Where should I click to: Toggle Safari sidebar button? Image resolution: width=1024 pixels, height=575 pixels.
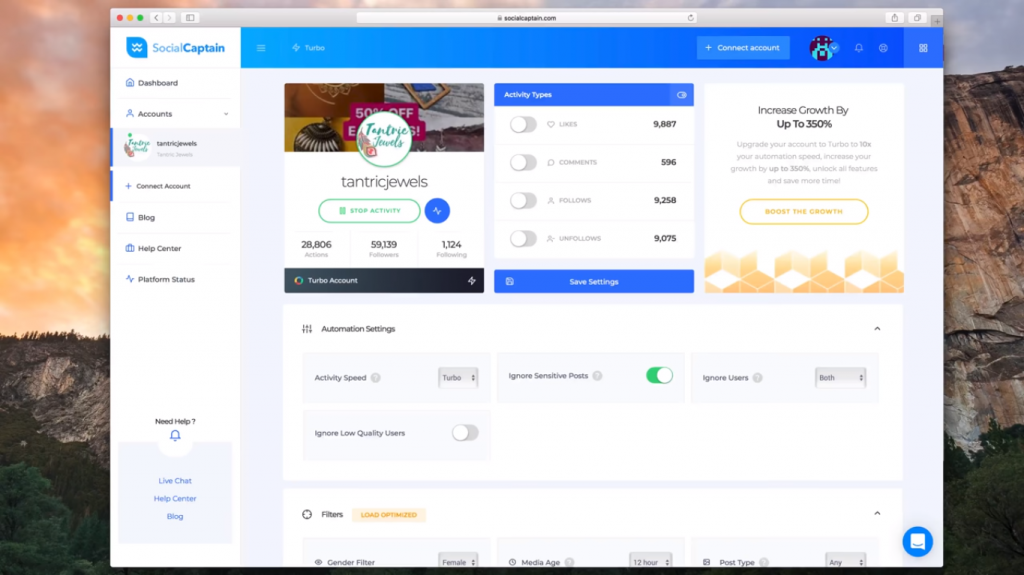coord(190,18)
